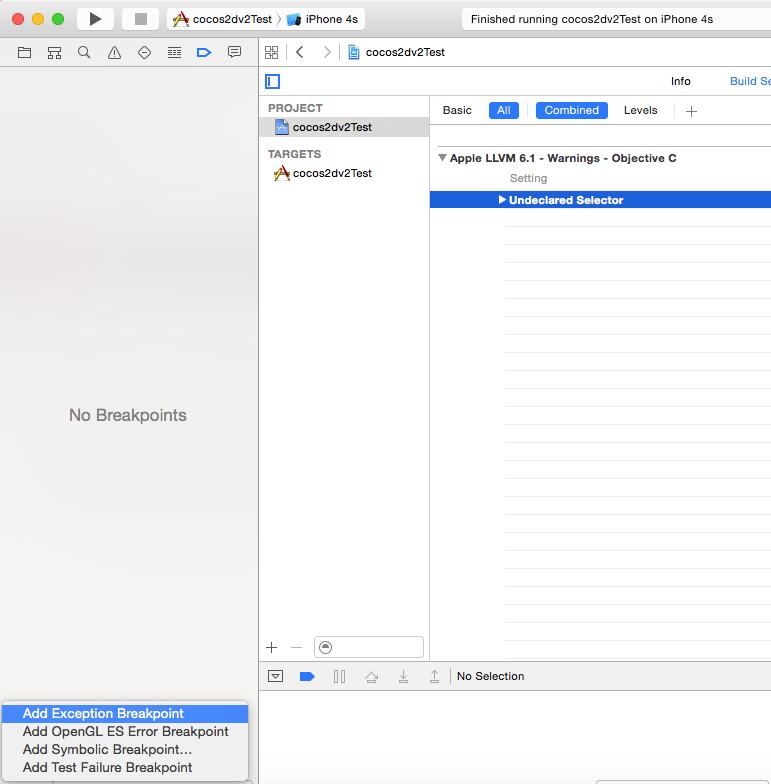Viewport: 771px width, 784px height.
Task: Go forward with the right chevron
Action: point(326,52)
